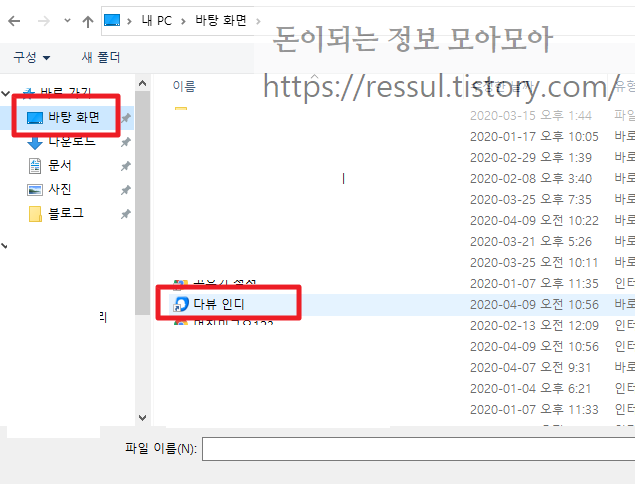Click the picture icon beside 사진
The image size is (635, 484).
(x=35, y=190)
